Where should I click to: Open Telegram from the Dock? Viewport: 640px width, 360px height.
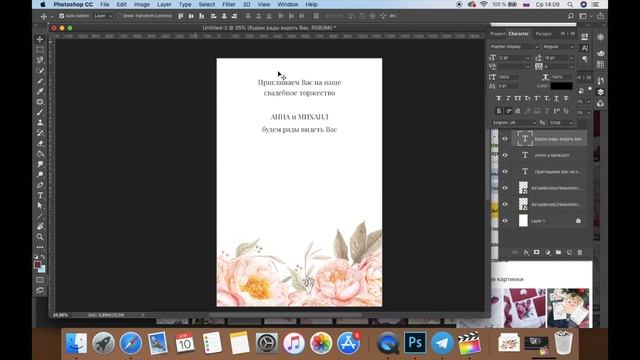(x=442, y=342)
